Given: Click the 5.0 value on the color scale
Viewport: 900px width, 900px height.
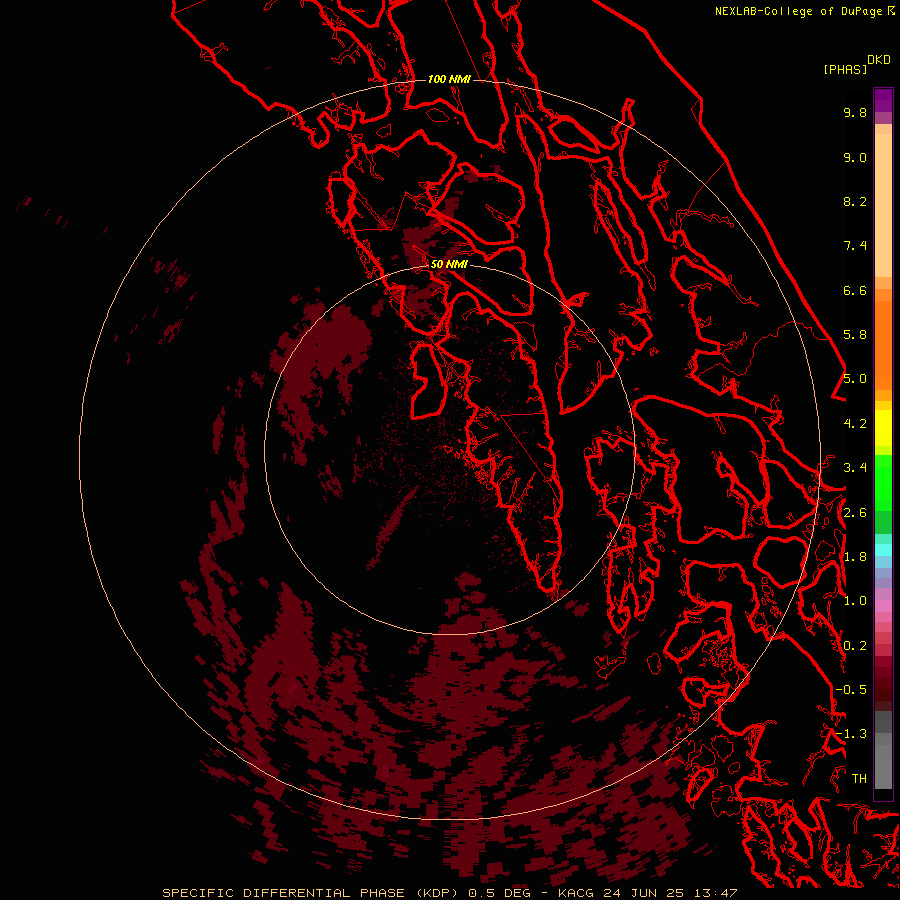Looking at the screenshot, I should pos(855,379).
